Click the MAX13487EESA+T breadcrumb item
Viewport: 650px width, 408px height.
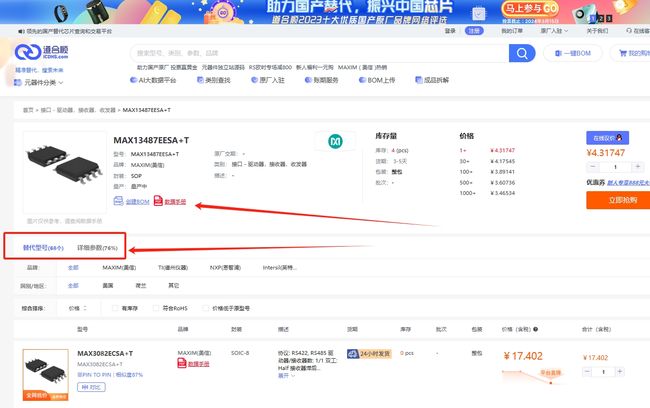coord(146,110)
